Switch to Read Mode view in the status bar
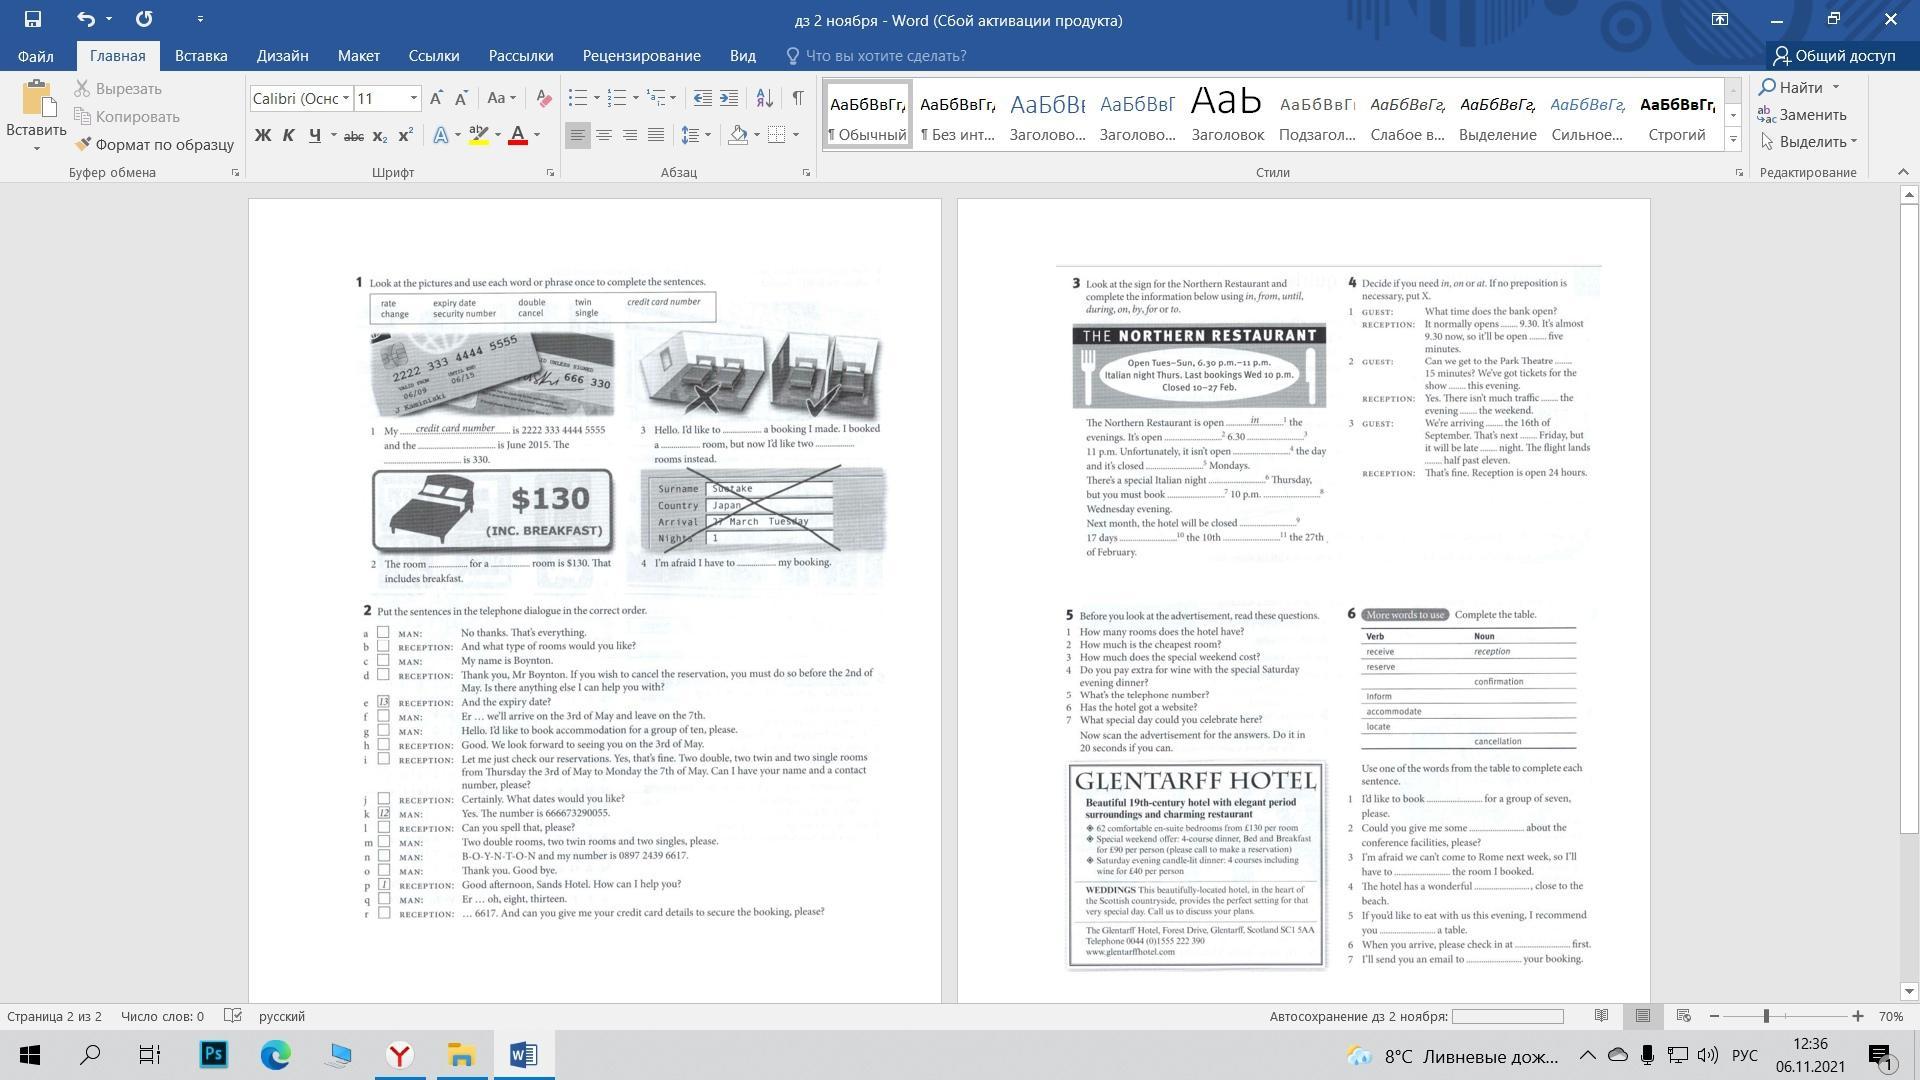Screen dimensions: 1920x1080 tap(1601, 1016)
